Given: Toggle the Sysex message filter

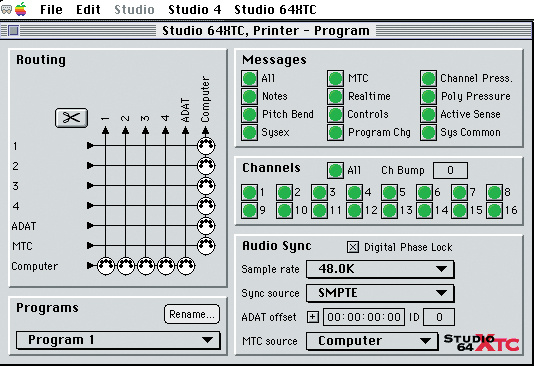Looking at the screenshot, I should [x=249, y=132].
